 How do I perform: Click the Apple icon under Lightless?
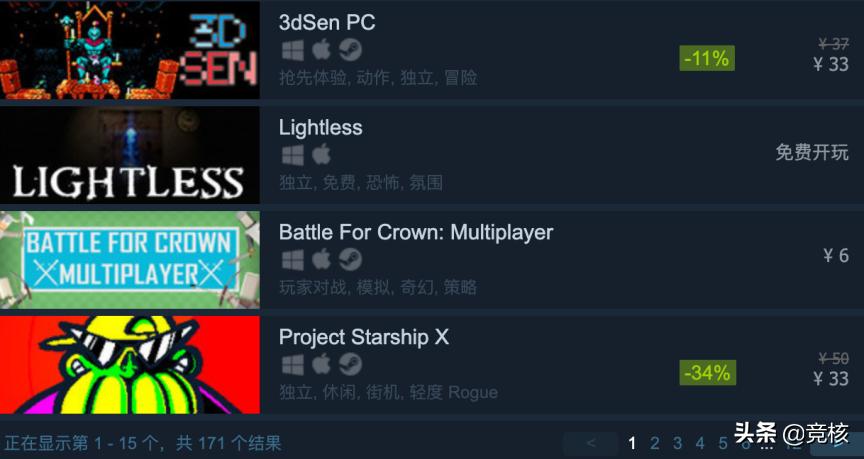321,155
